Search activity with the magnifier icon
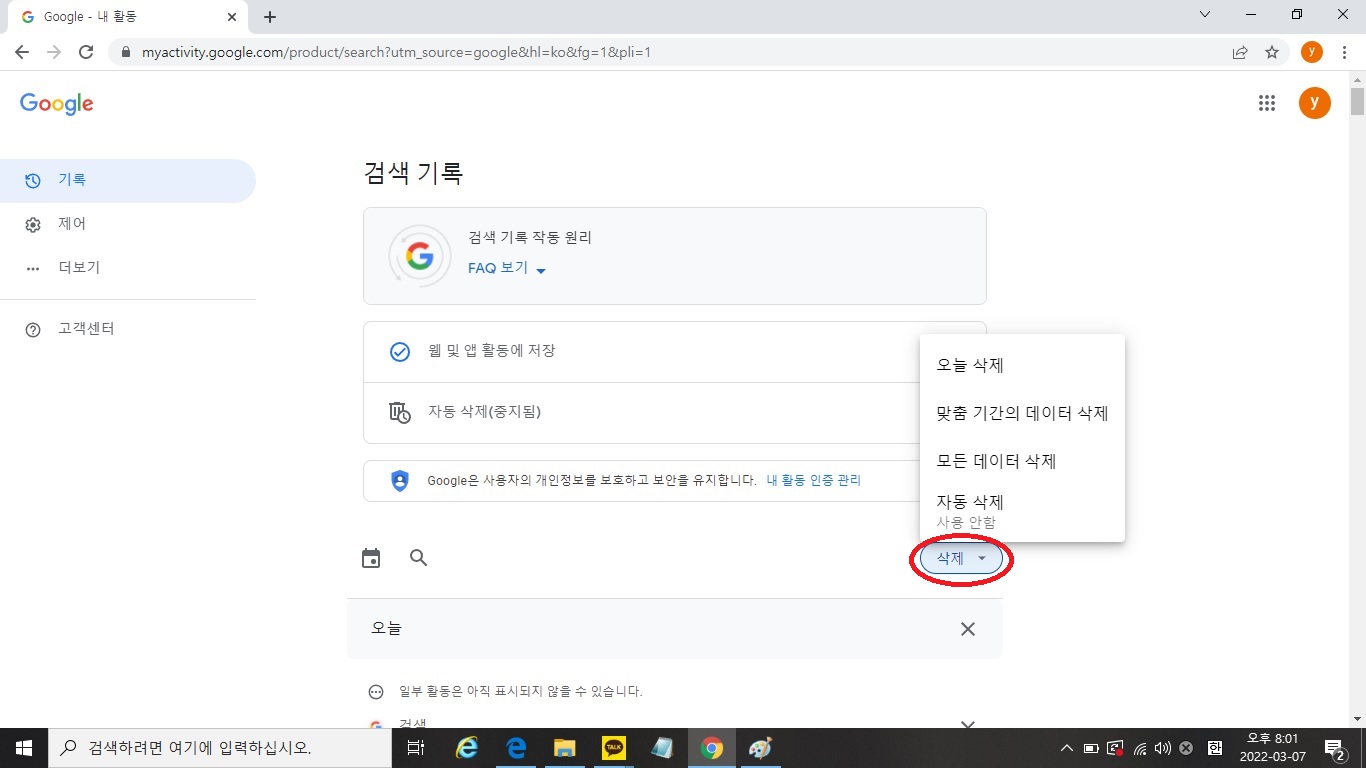 (419, 558)
